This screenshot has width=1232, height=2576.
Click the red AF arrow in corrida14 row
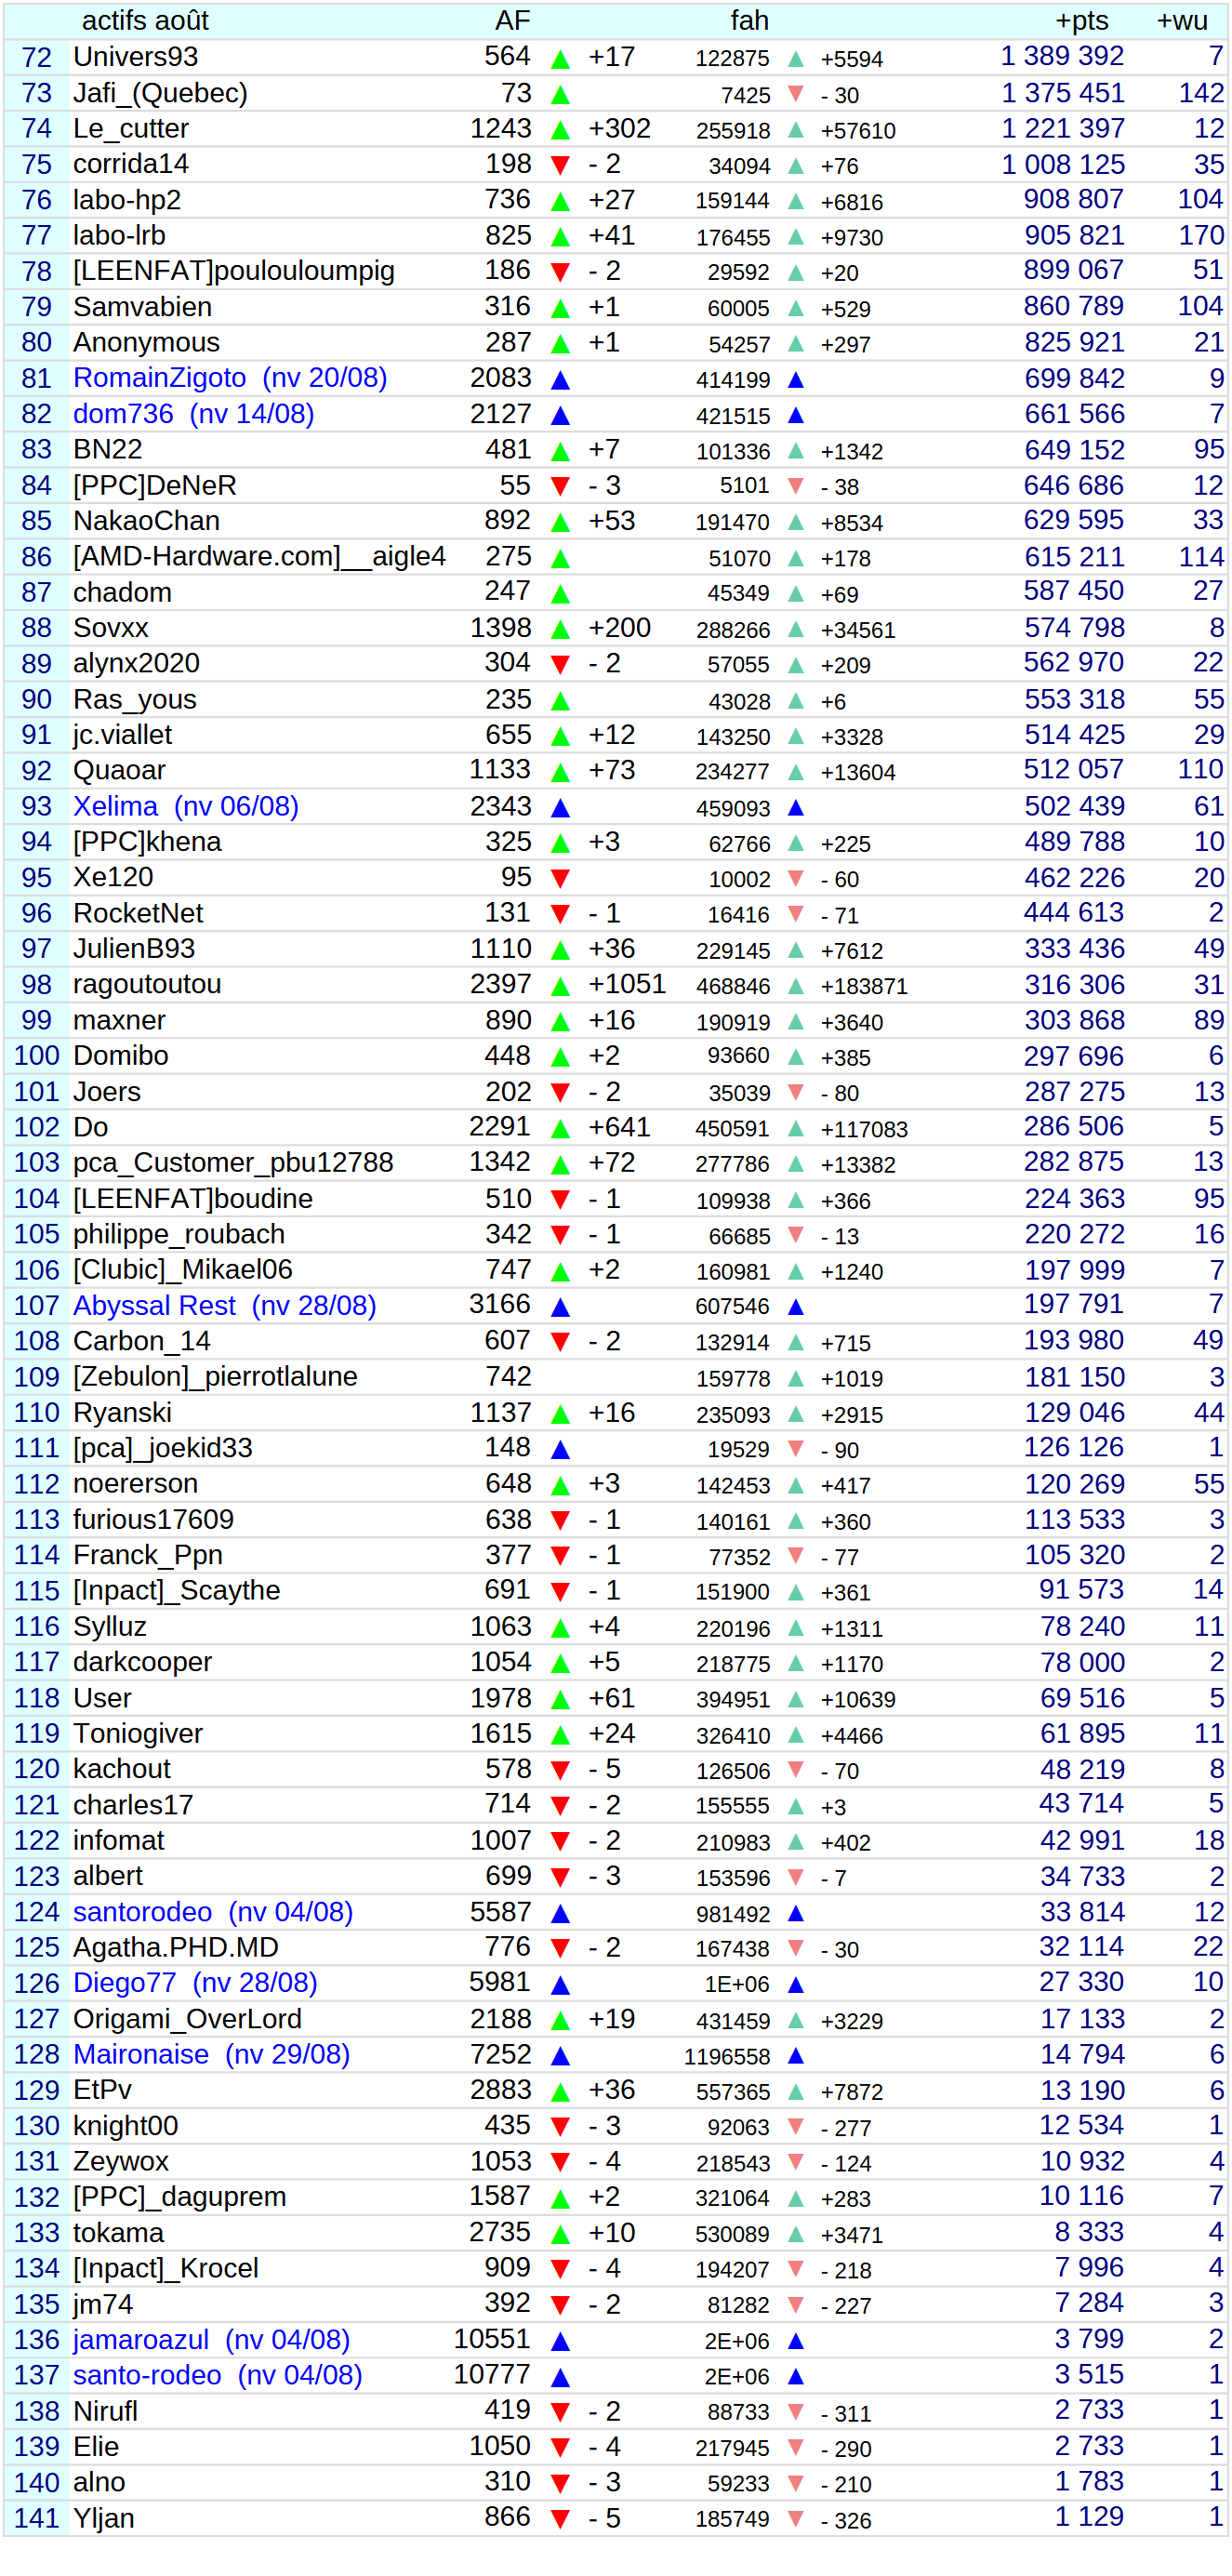(x=560, y=166)
